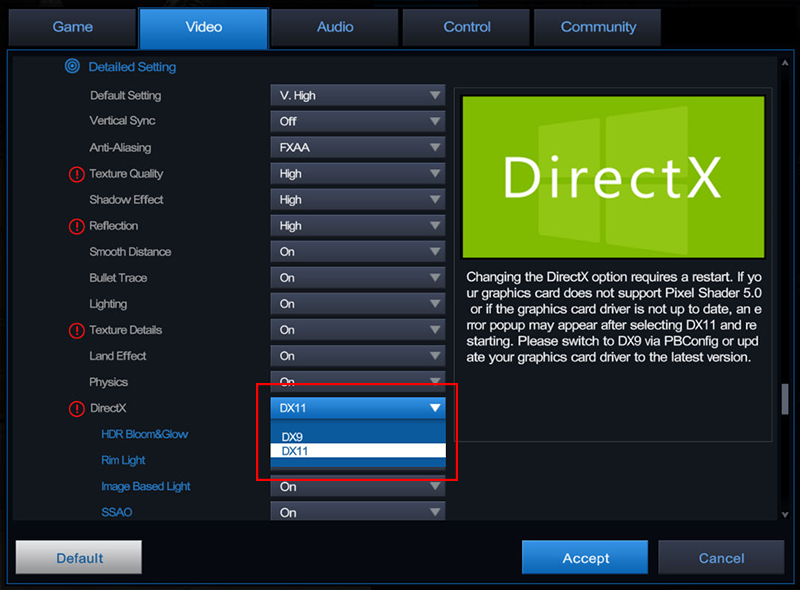
Task: Choose DX11 in the DirectX list
Action: (x=358, y=451)
